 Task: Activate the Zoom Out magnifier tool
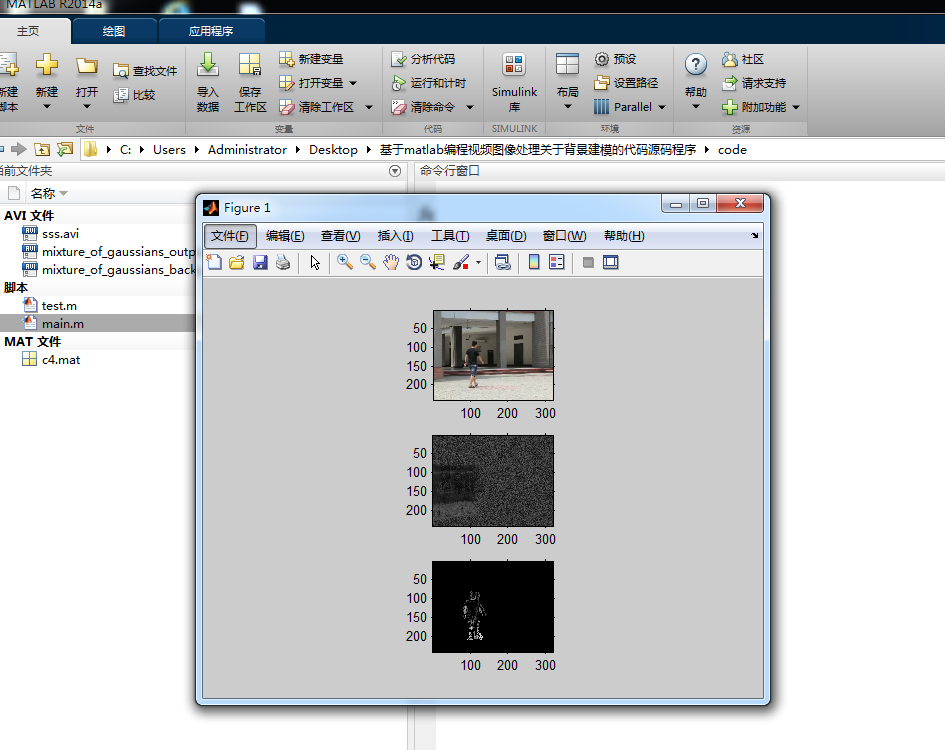click(x=368, y=262)
